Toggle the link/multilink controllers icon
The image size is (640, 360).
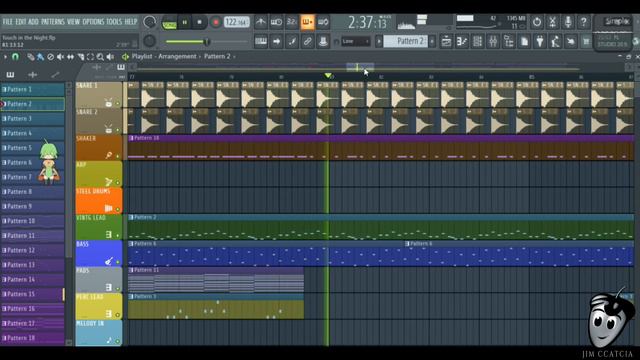pyautogui.click(x=307, y=41)
